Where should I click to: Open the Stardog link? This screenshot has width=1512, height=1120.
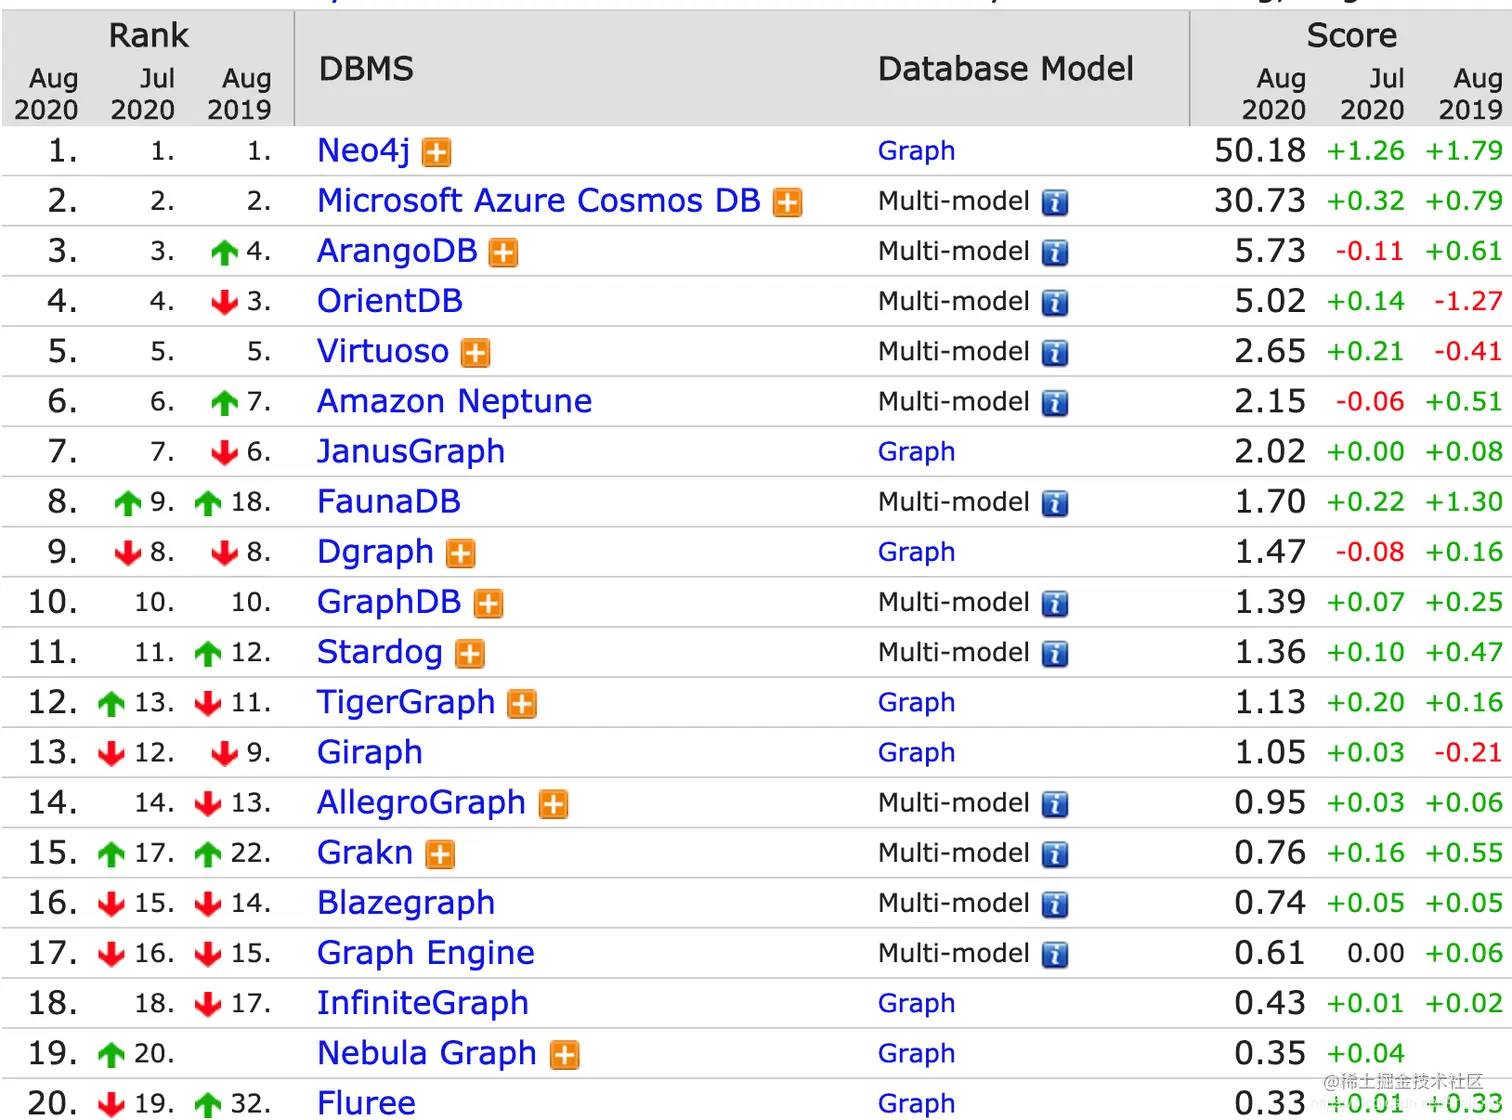tap(380, 652)
